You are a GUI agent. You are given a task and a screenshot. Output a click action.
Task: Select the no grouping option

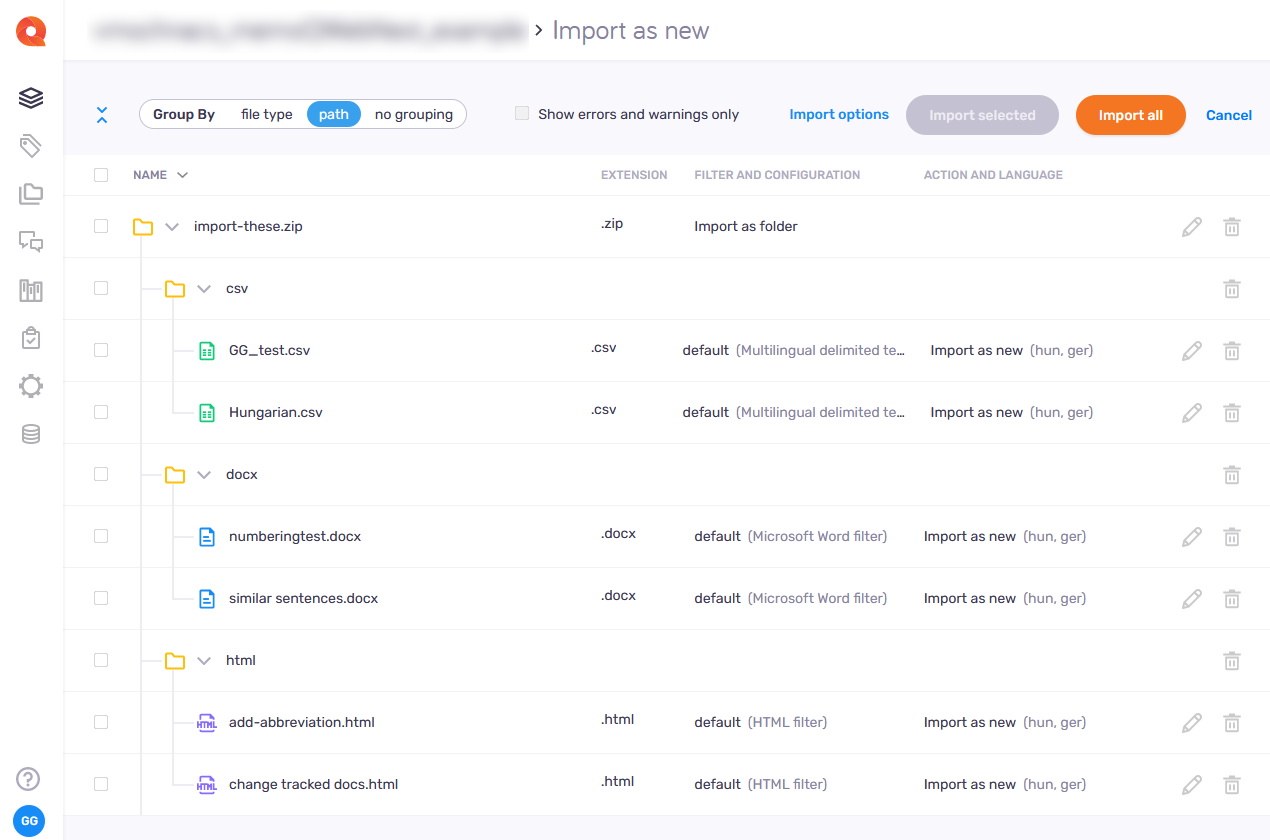(x=413, y=115)
